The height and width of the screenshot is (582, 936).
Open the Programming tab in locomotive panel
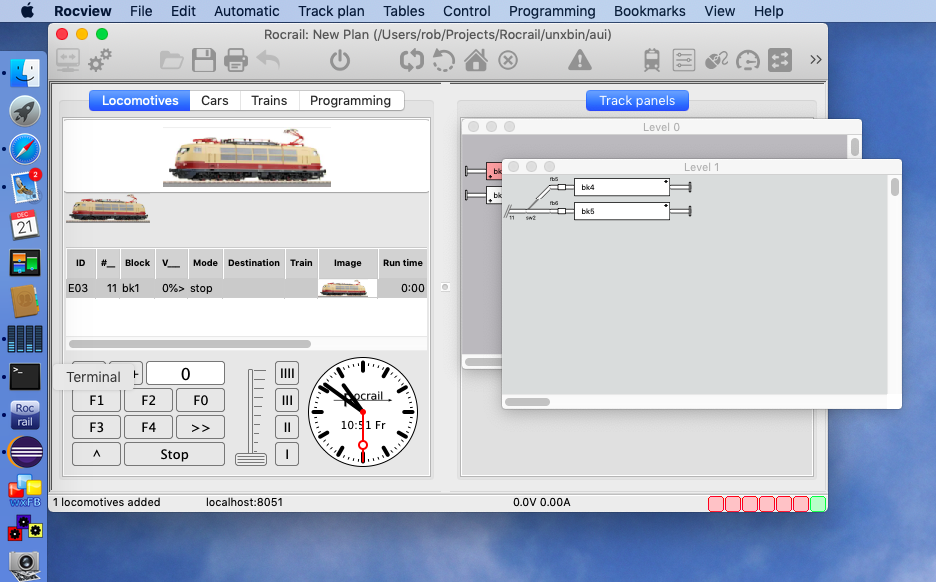point(350,101)
